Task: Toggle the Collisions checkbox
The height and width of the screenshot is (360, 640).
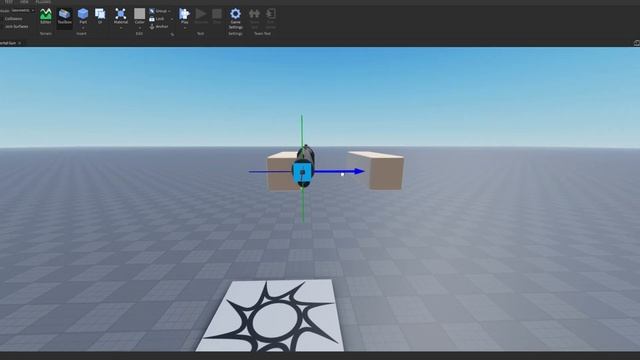Action: [13, 19]
